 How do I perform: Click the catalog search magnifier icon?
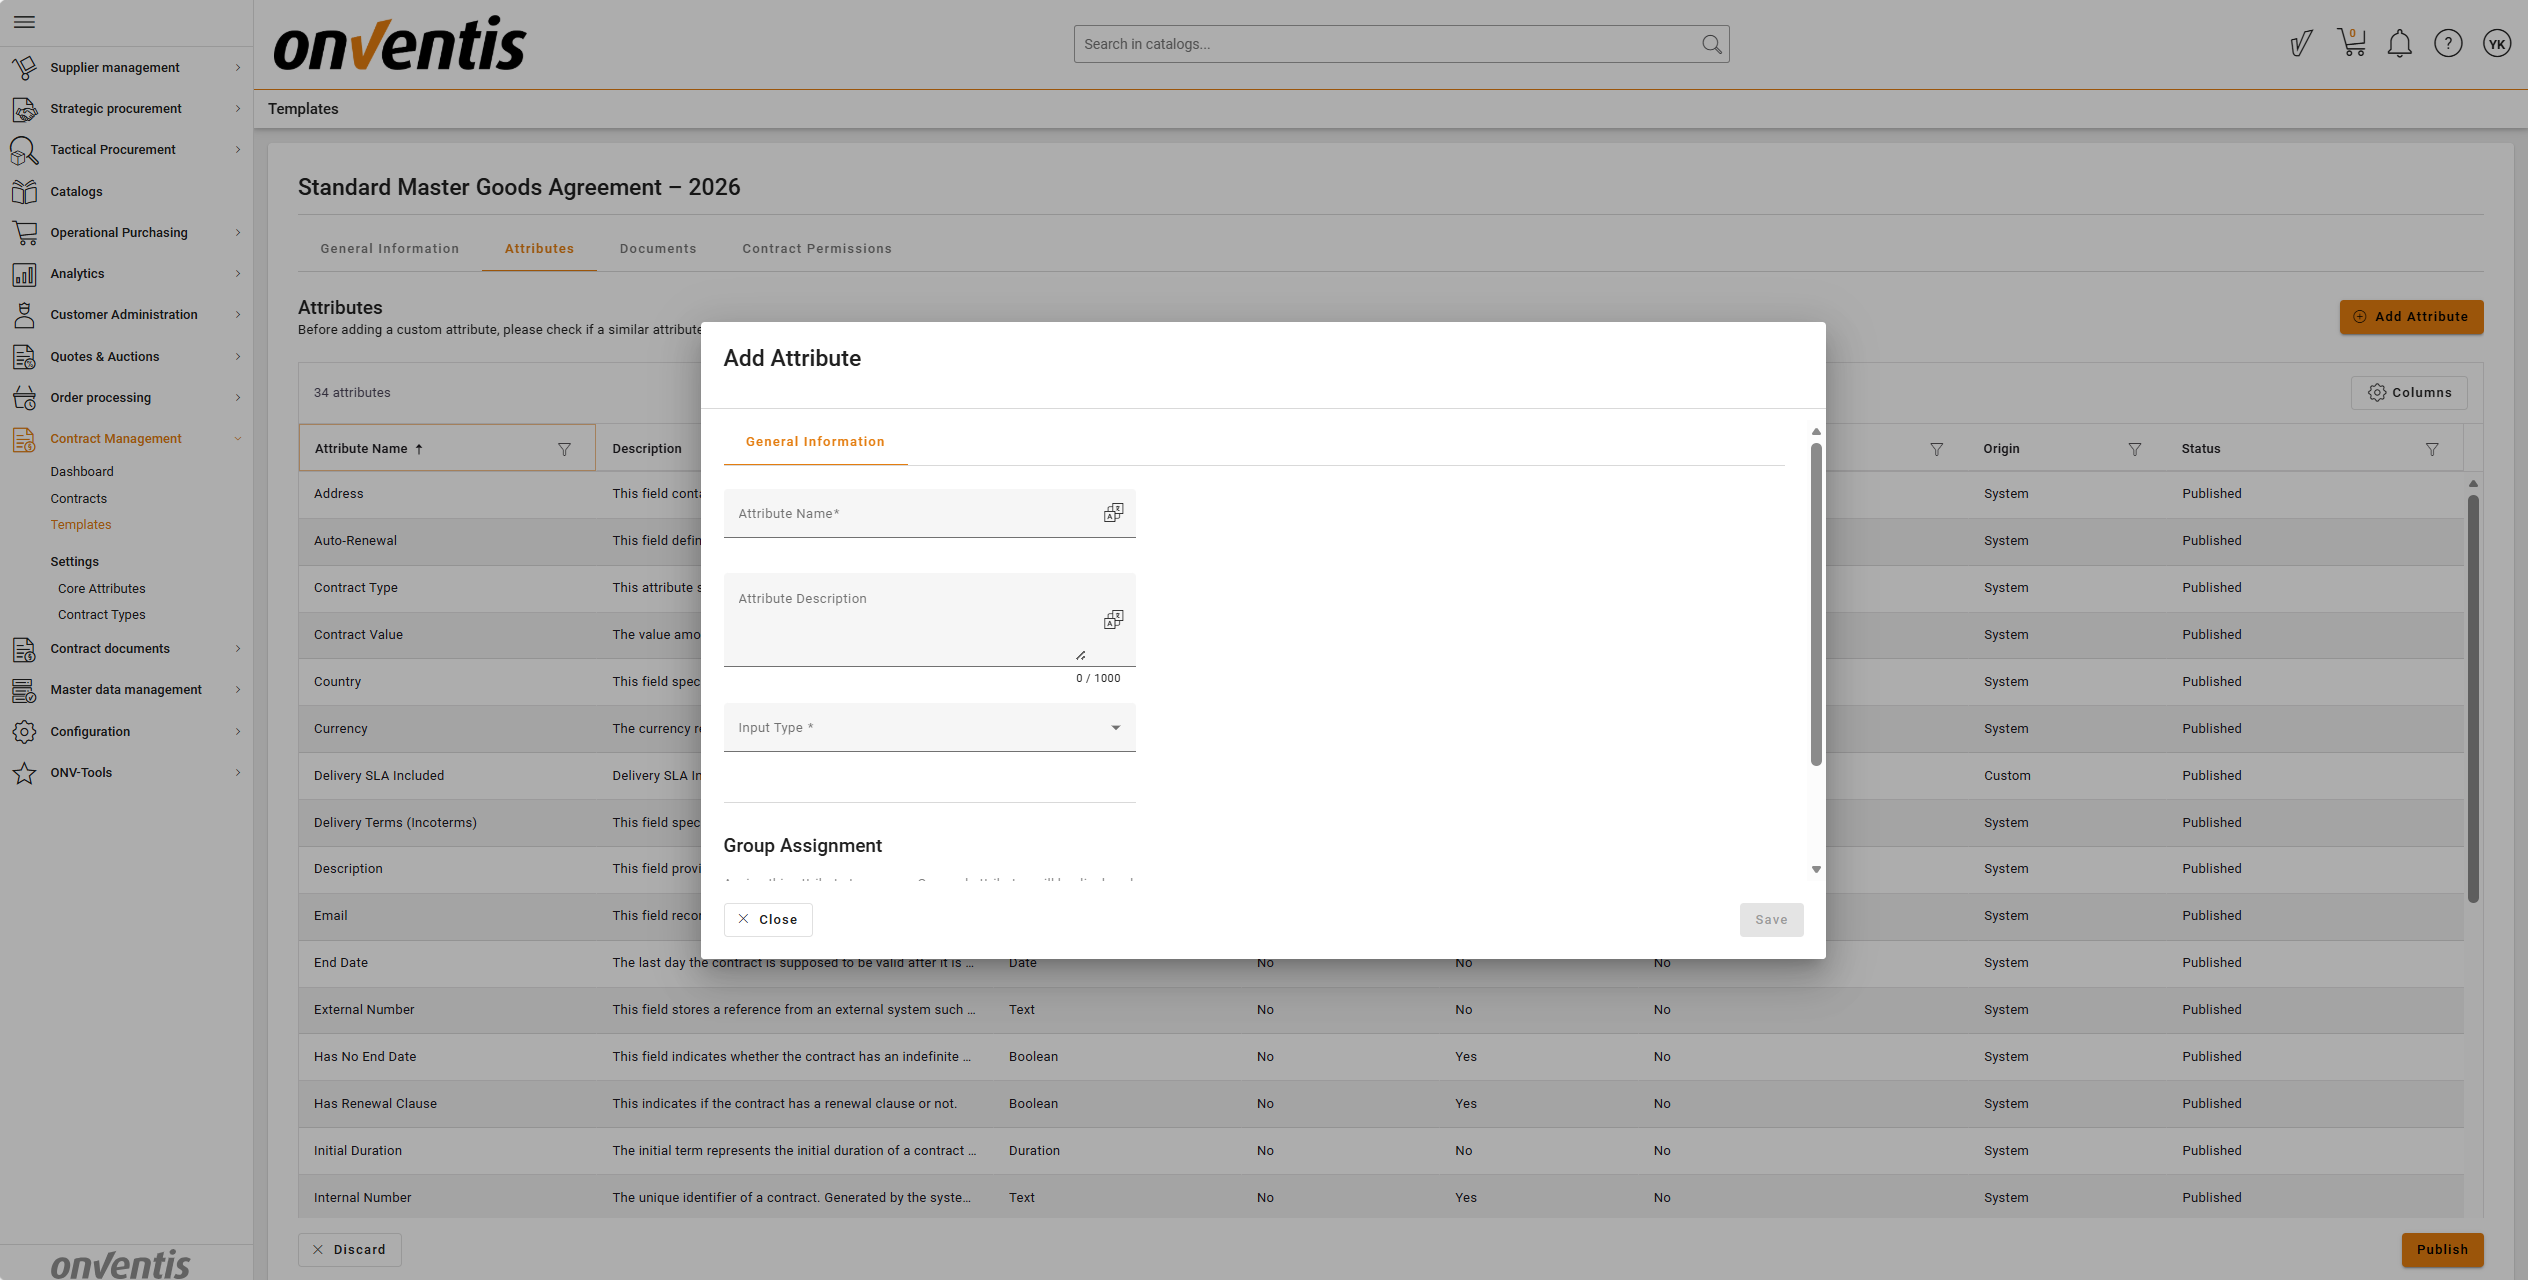(1712, 44)
